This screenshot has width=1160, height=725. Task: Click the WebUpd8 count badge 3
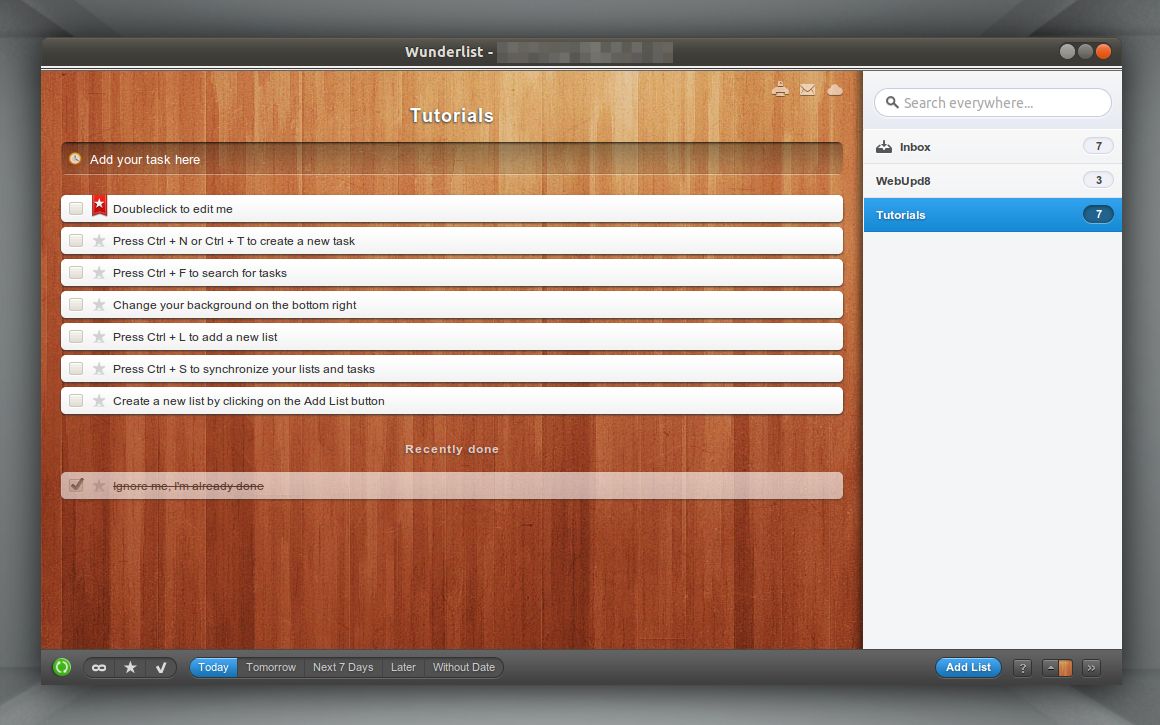(x=1098, y=180)
